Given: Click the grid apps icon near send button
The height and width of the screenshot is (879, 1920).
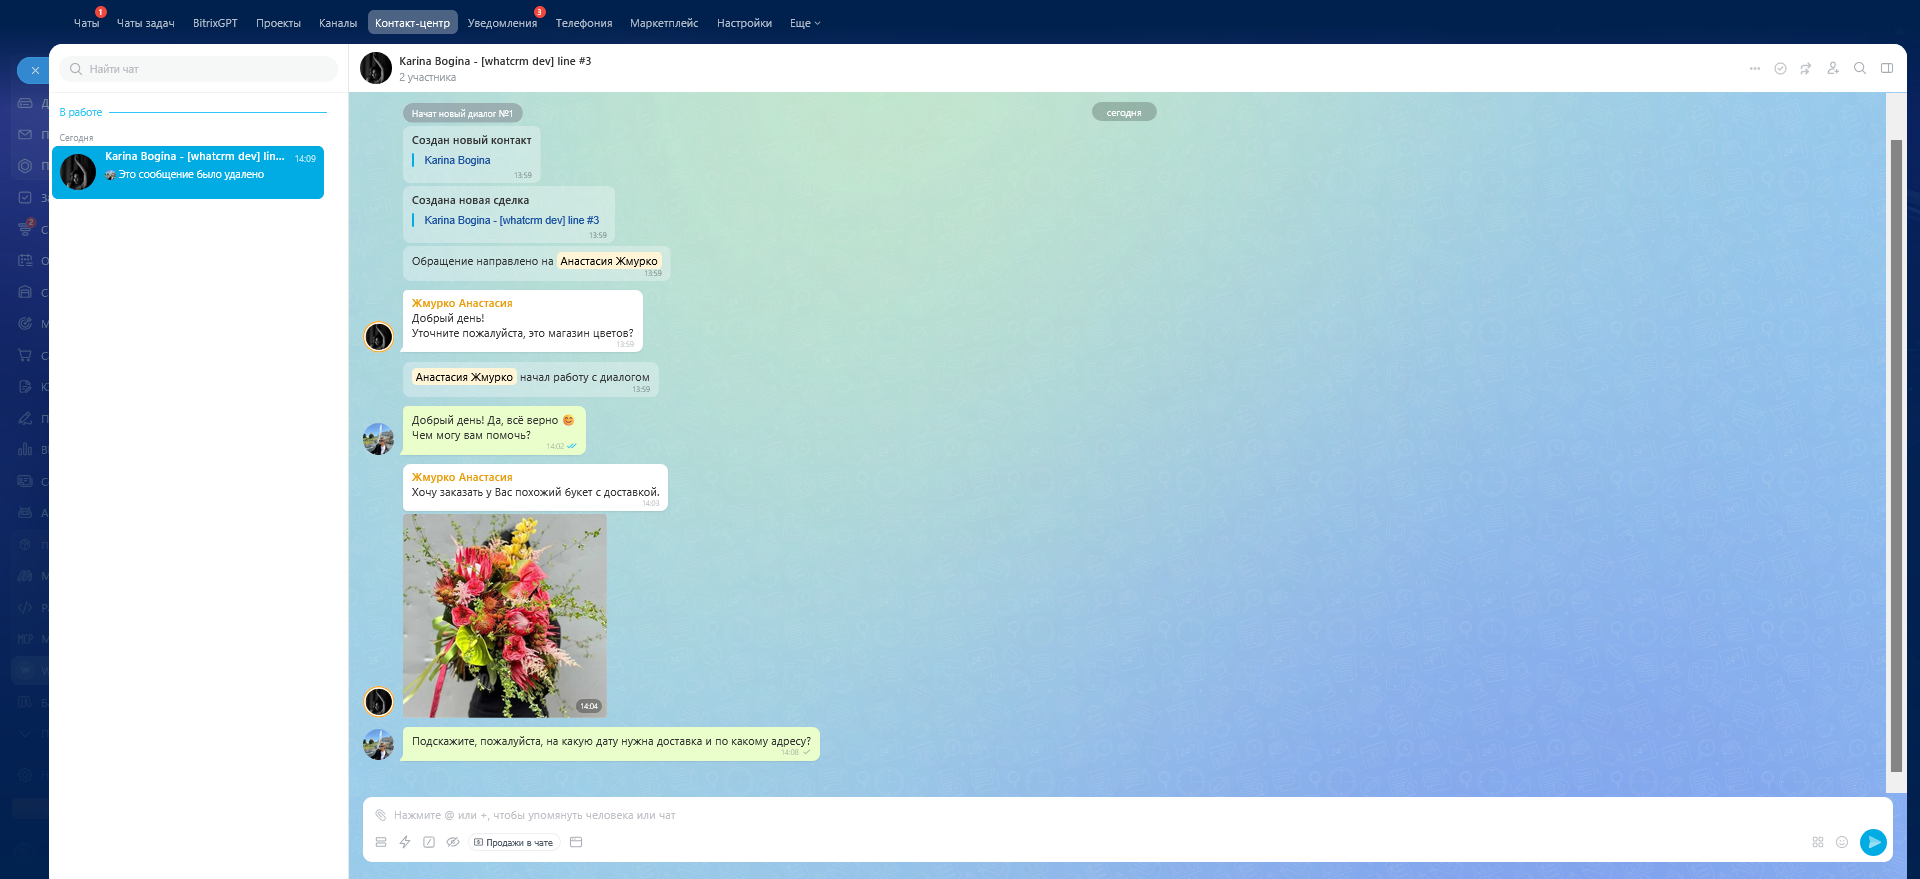Looking at the screenshot, I should coord(1818,842).
